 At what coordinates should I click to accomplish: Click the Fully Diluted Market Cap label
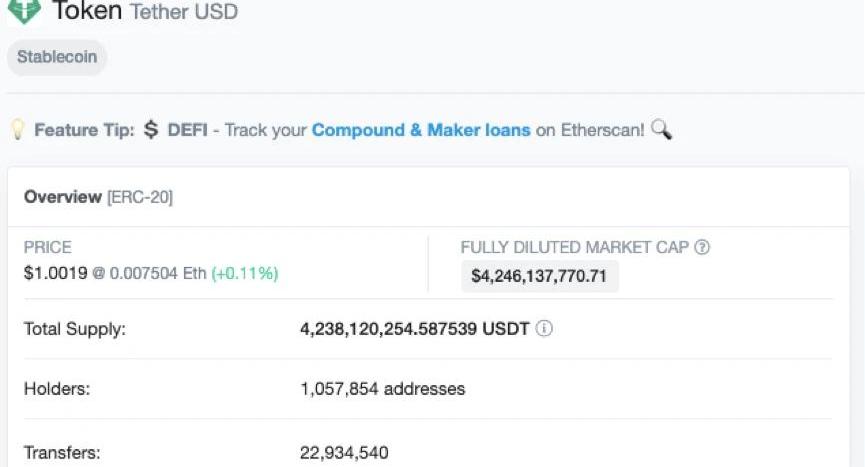[575, 247]
